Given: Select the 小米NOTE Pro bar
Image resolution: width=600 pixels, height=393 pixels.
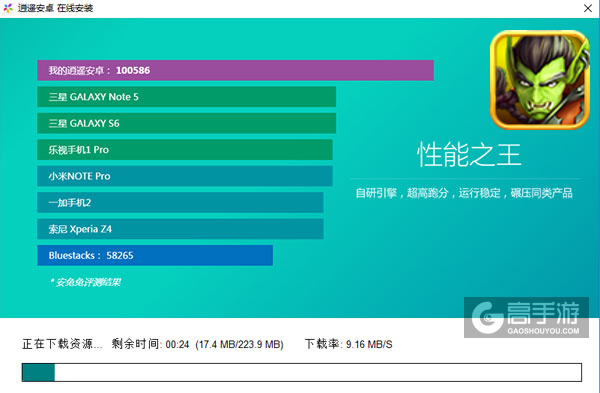Looking at the screenshot, I should pyautogui.click(x=185, y=176).
